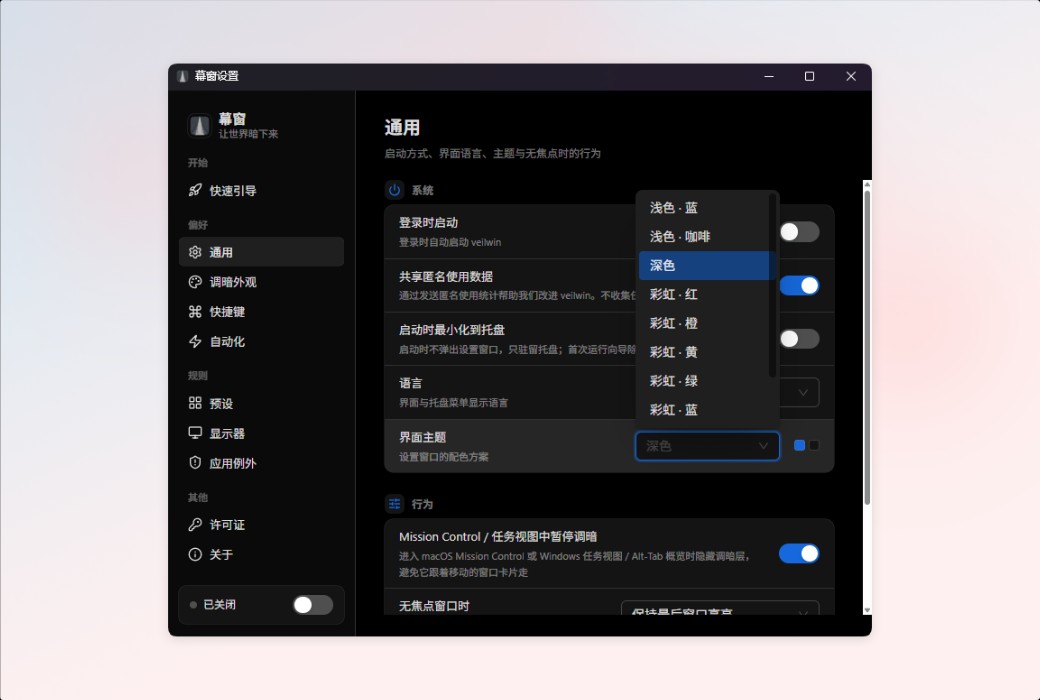The height and width of the screenshot is (700, 1040).
Task: Select 彩虹 · 蓝 theme option
Action: pyautogui.click(x=706, y=410)
